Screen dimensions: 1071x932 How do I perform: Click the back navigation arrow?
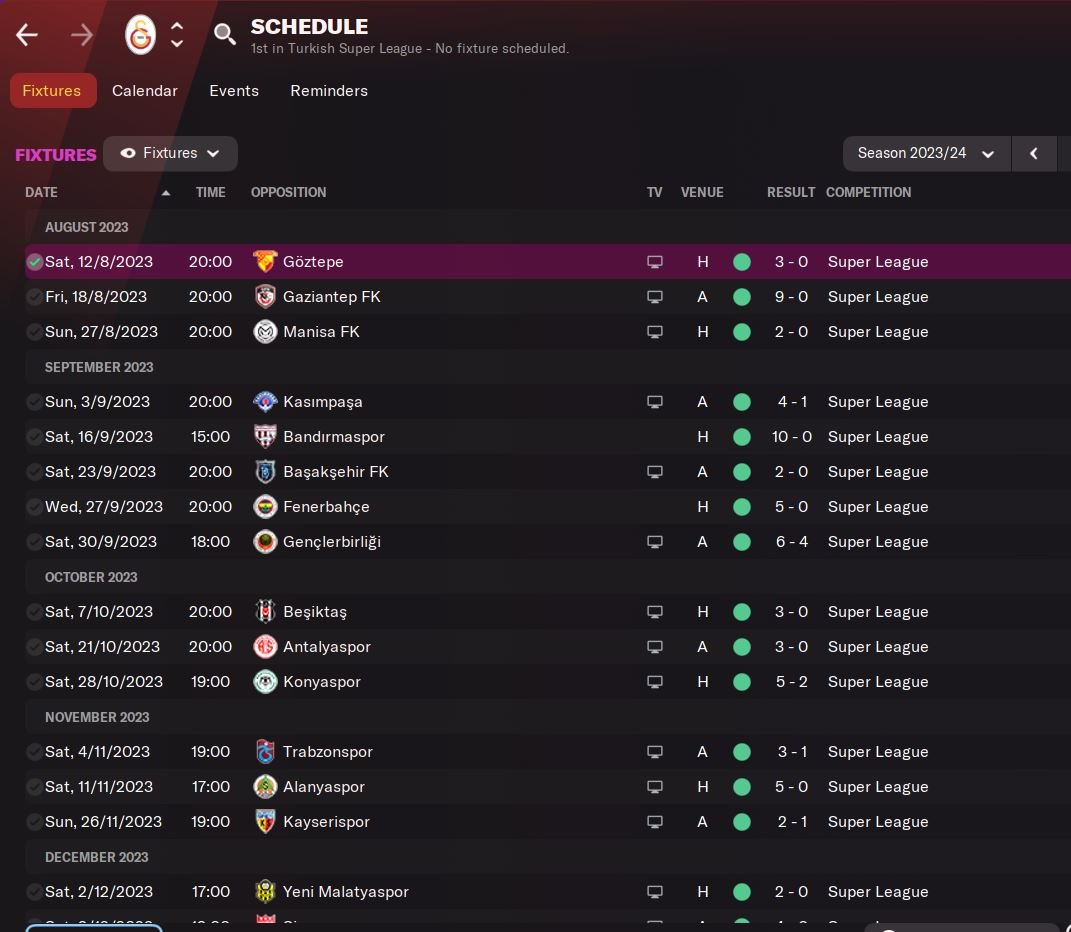coord(27,36)
